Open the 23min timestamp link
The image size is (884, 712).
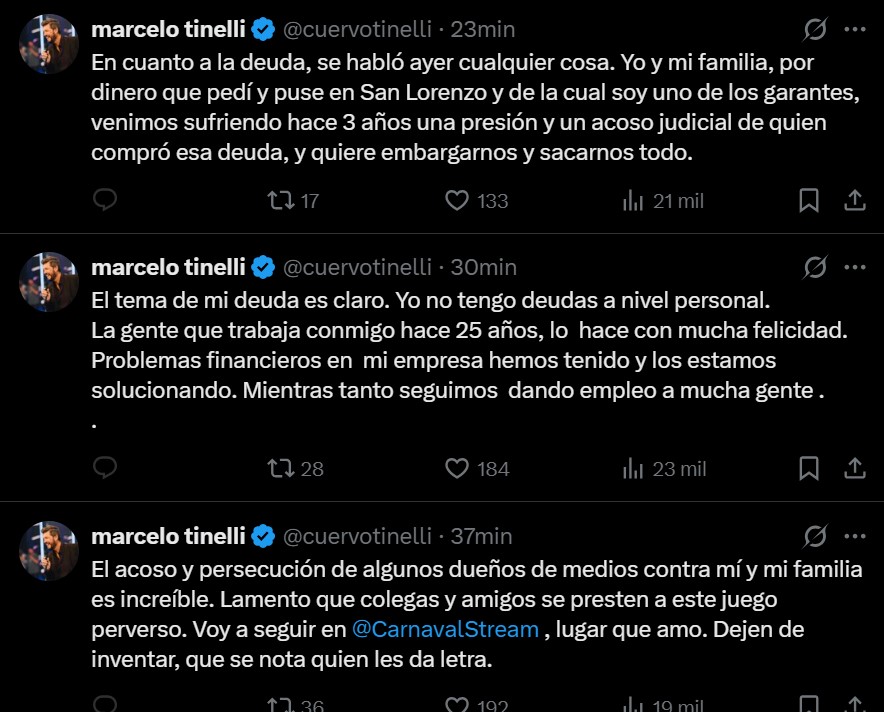[x=484, y=30]
